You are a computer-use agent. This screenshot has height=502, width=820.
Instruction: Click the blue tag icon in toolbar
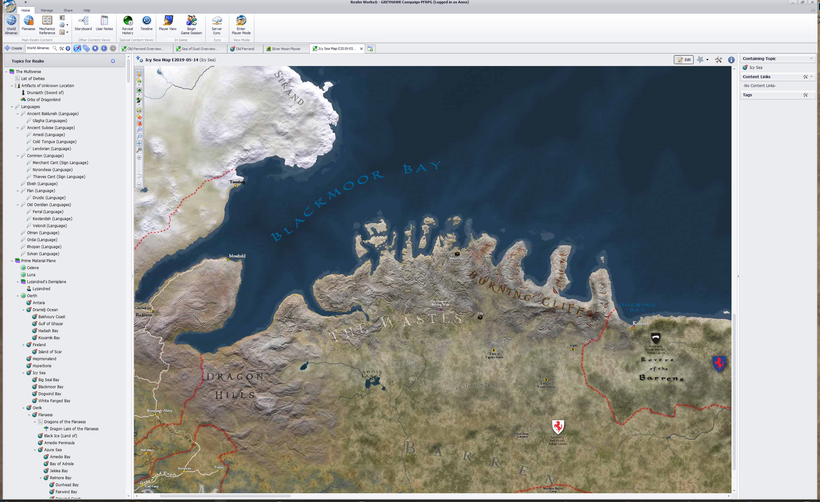[x=86, y=48]
